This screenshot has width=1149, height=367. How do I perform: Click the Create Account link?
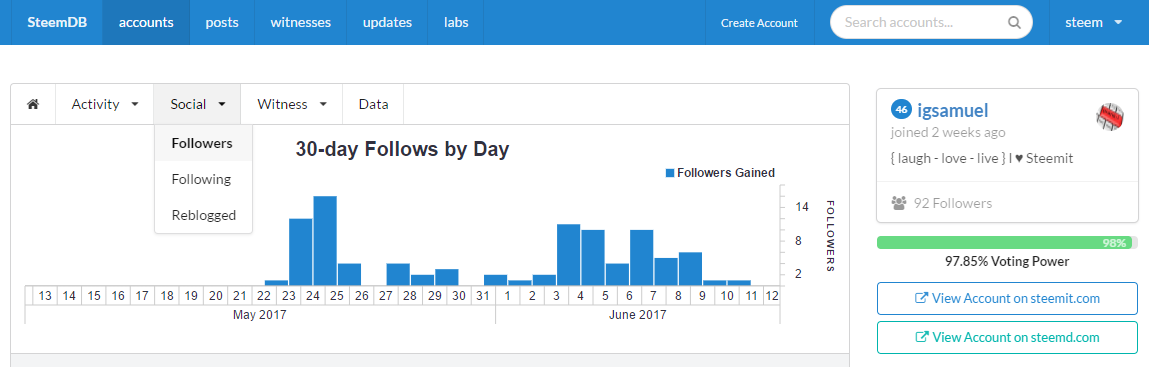[x=759, y=23]
